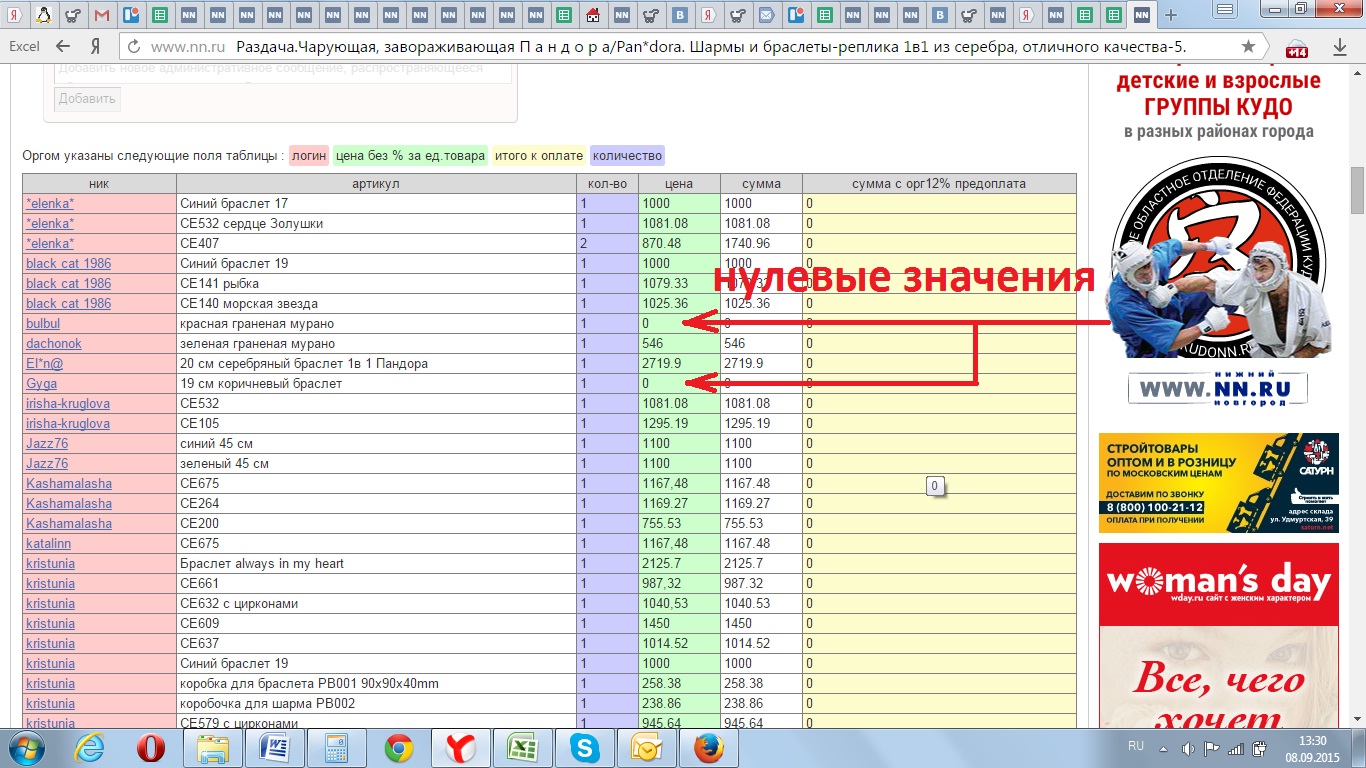
Task: Switch to the Gmail tab
Action: click(101, 15)
